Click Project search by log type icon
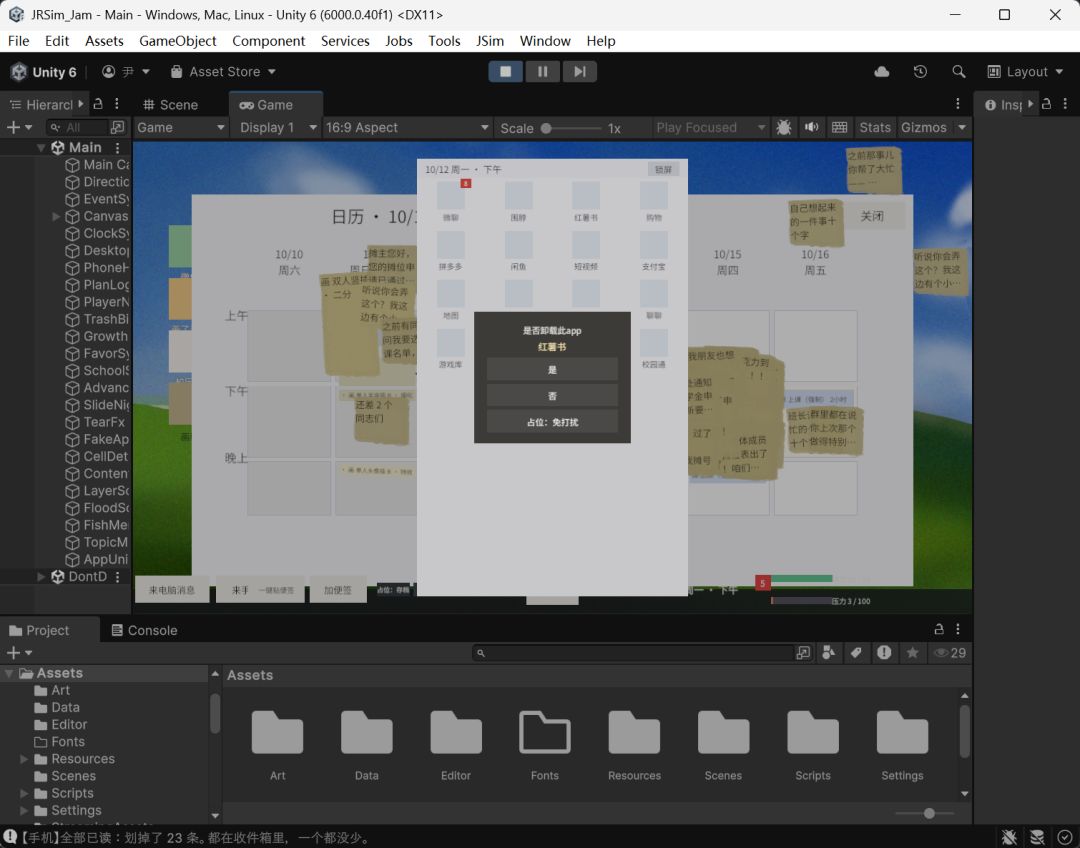 tap(884, 652)
